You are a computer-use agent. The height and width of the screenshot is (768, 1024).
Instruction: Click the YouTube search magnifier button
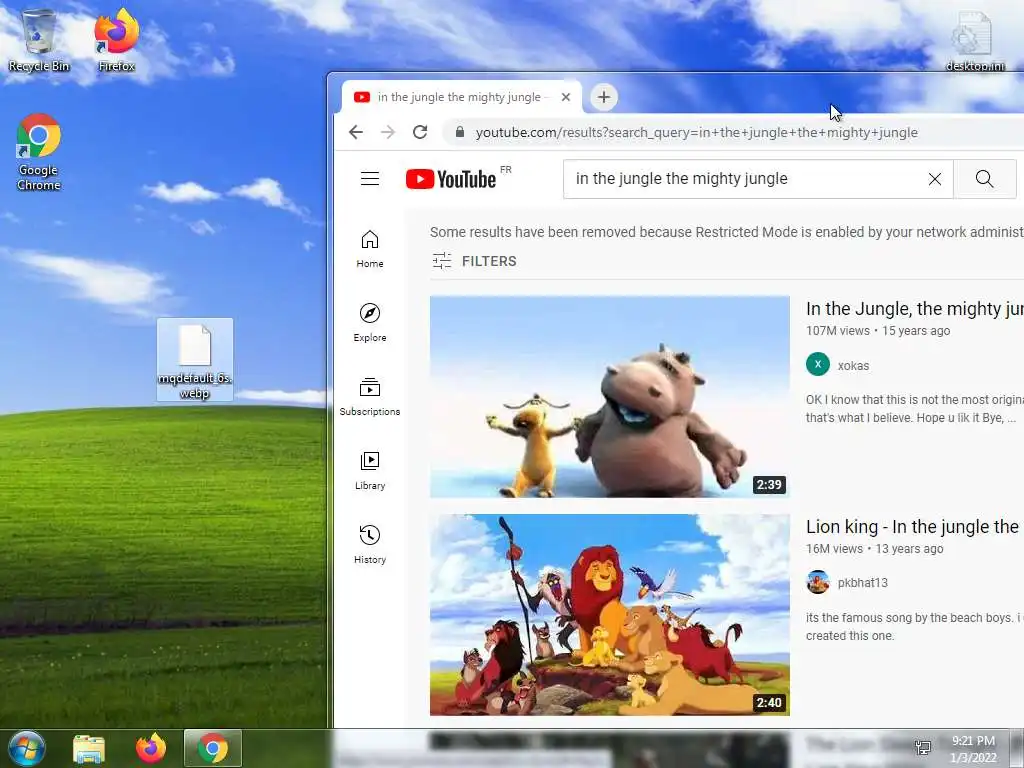coord(984,179)
